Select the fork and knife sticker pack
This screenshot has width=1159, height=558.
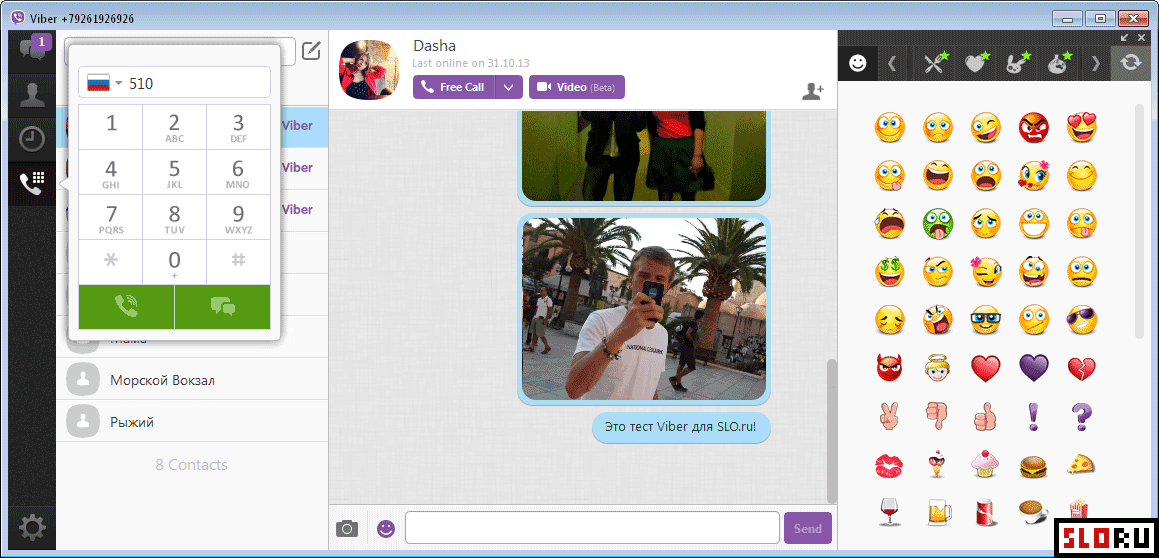coord(937,64)
